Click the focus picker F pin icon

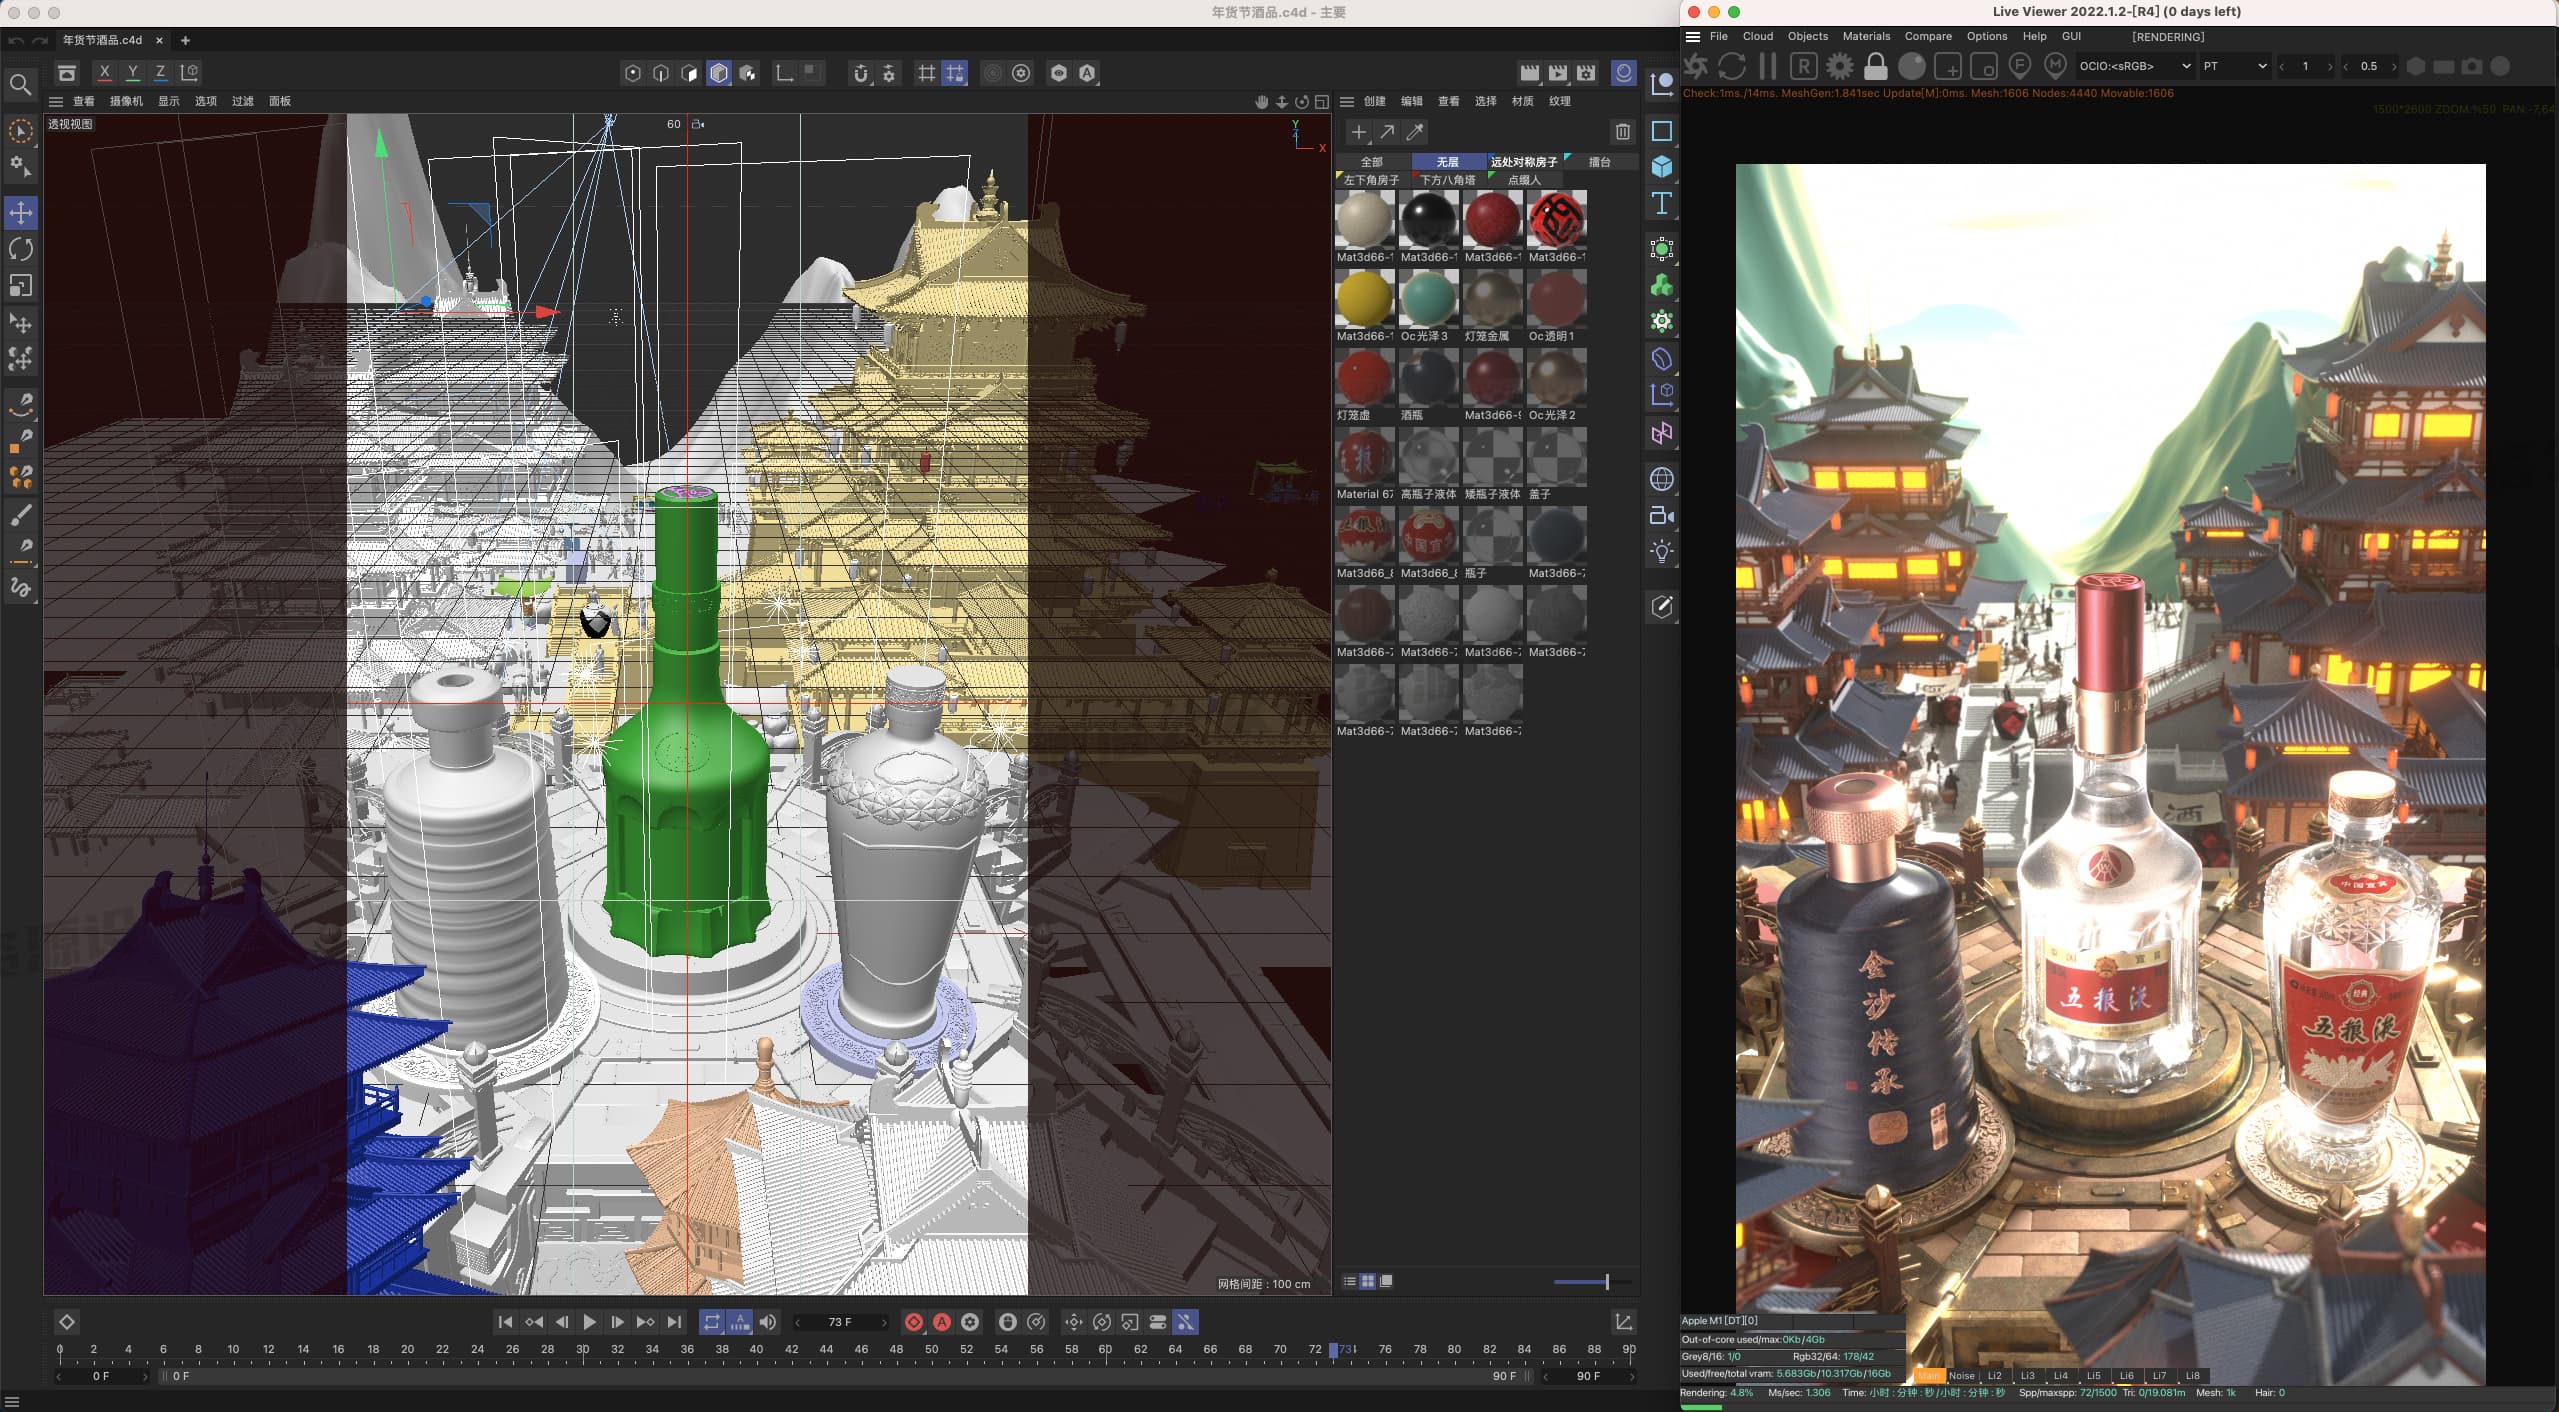(x=2020, y=66)
